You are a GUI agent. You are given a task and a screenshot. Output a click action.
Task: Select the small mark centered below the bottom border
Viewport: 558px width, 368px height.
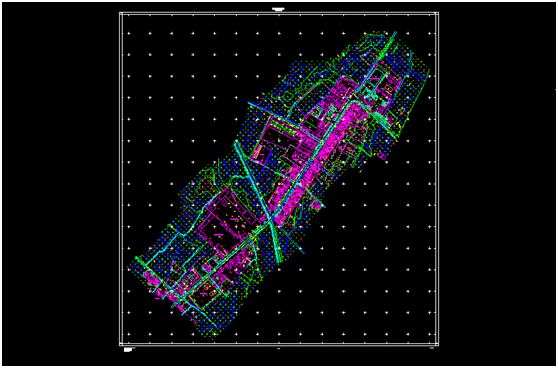click(x=279, y=348)
